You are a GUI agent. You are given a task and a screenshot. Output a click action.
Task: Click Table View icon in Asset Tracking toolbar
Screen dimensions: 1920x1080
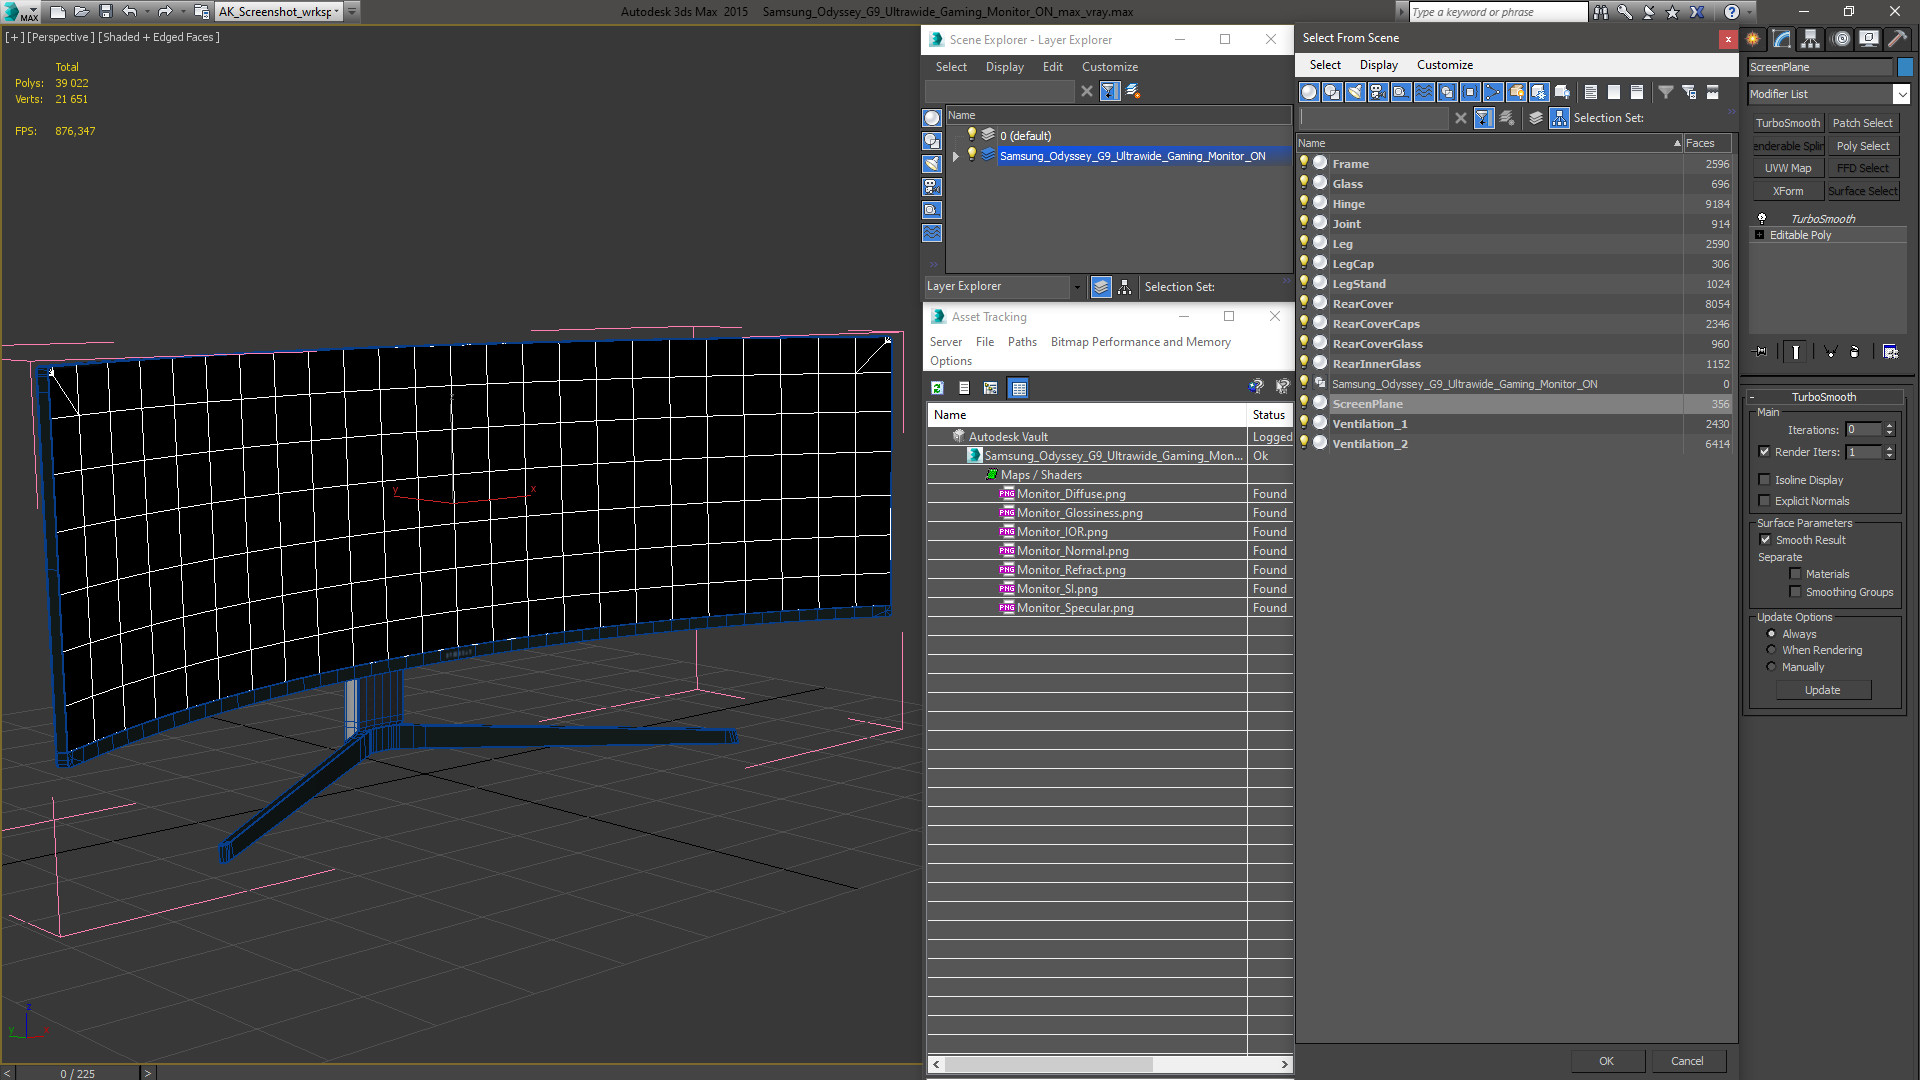point(1018,388)
